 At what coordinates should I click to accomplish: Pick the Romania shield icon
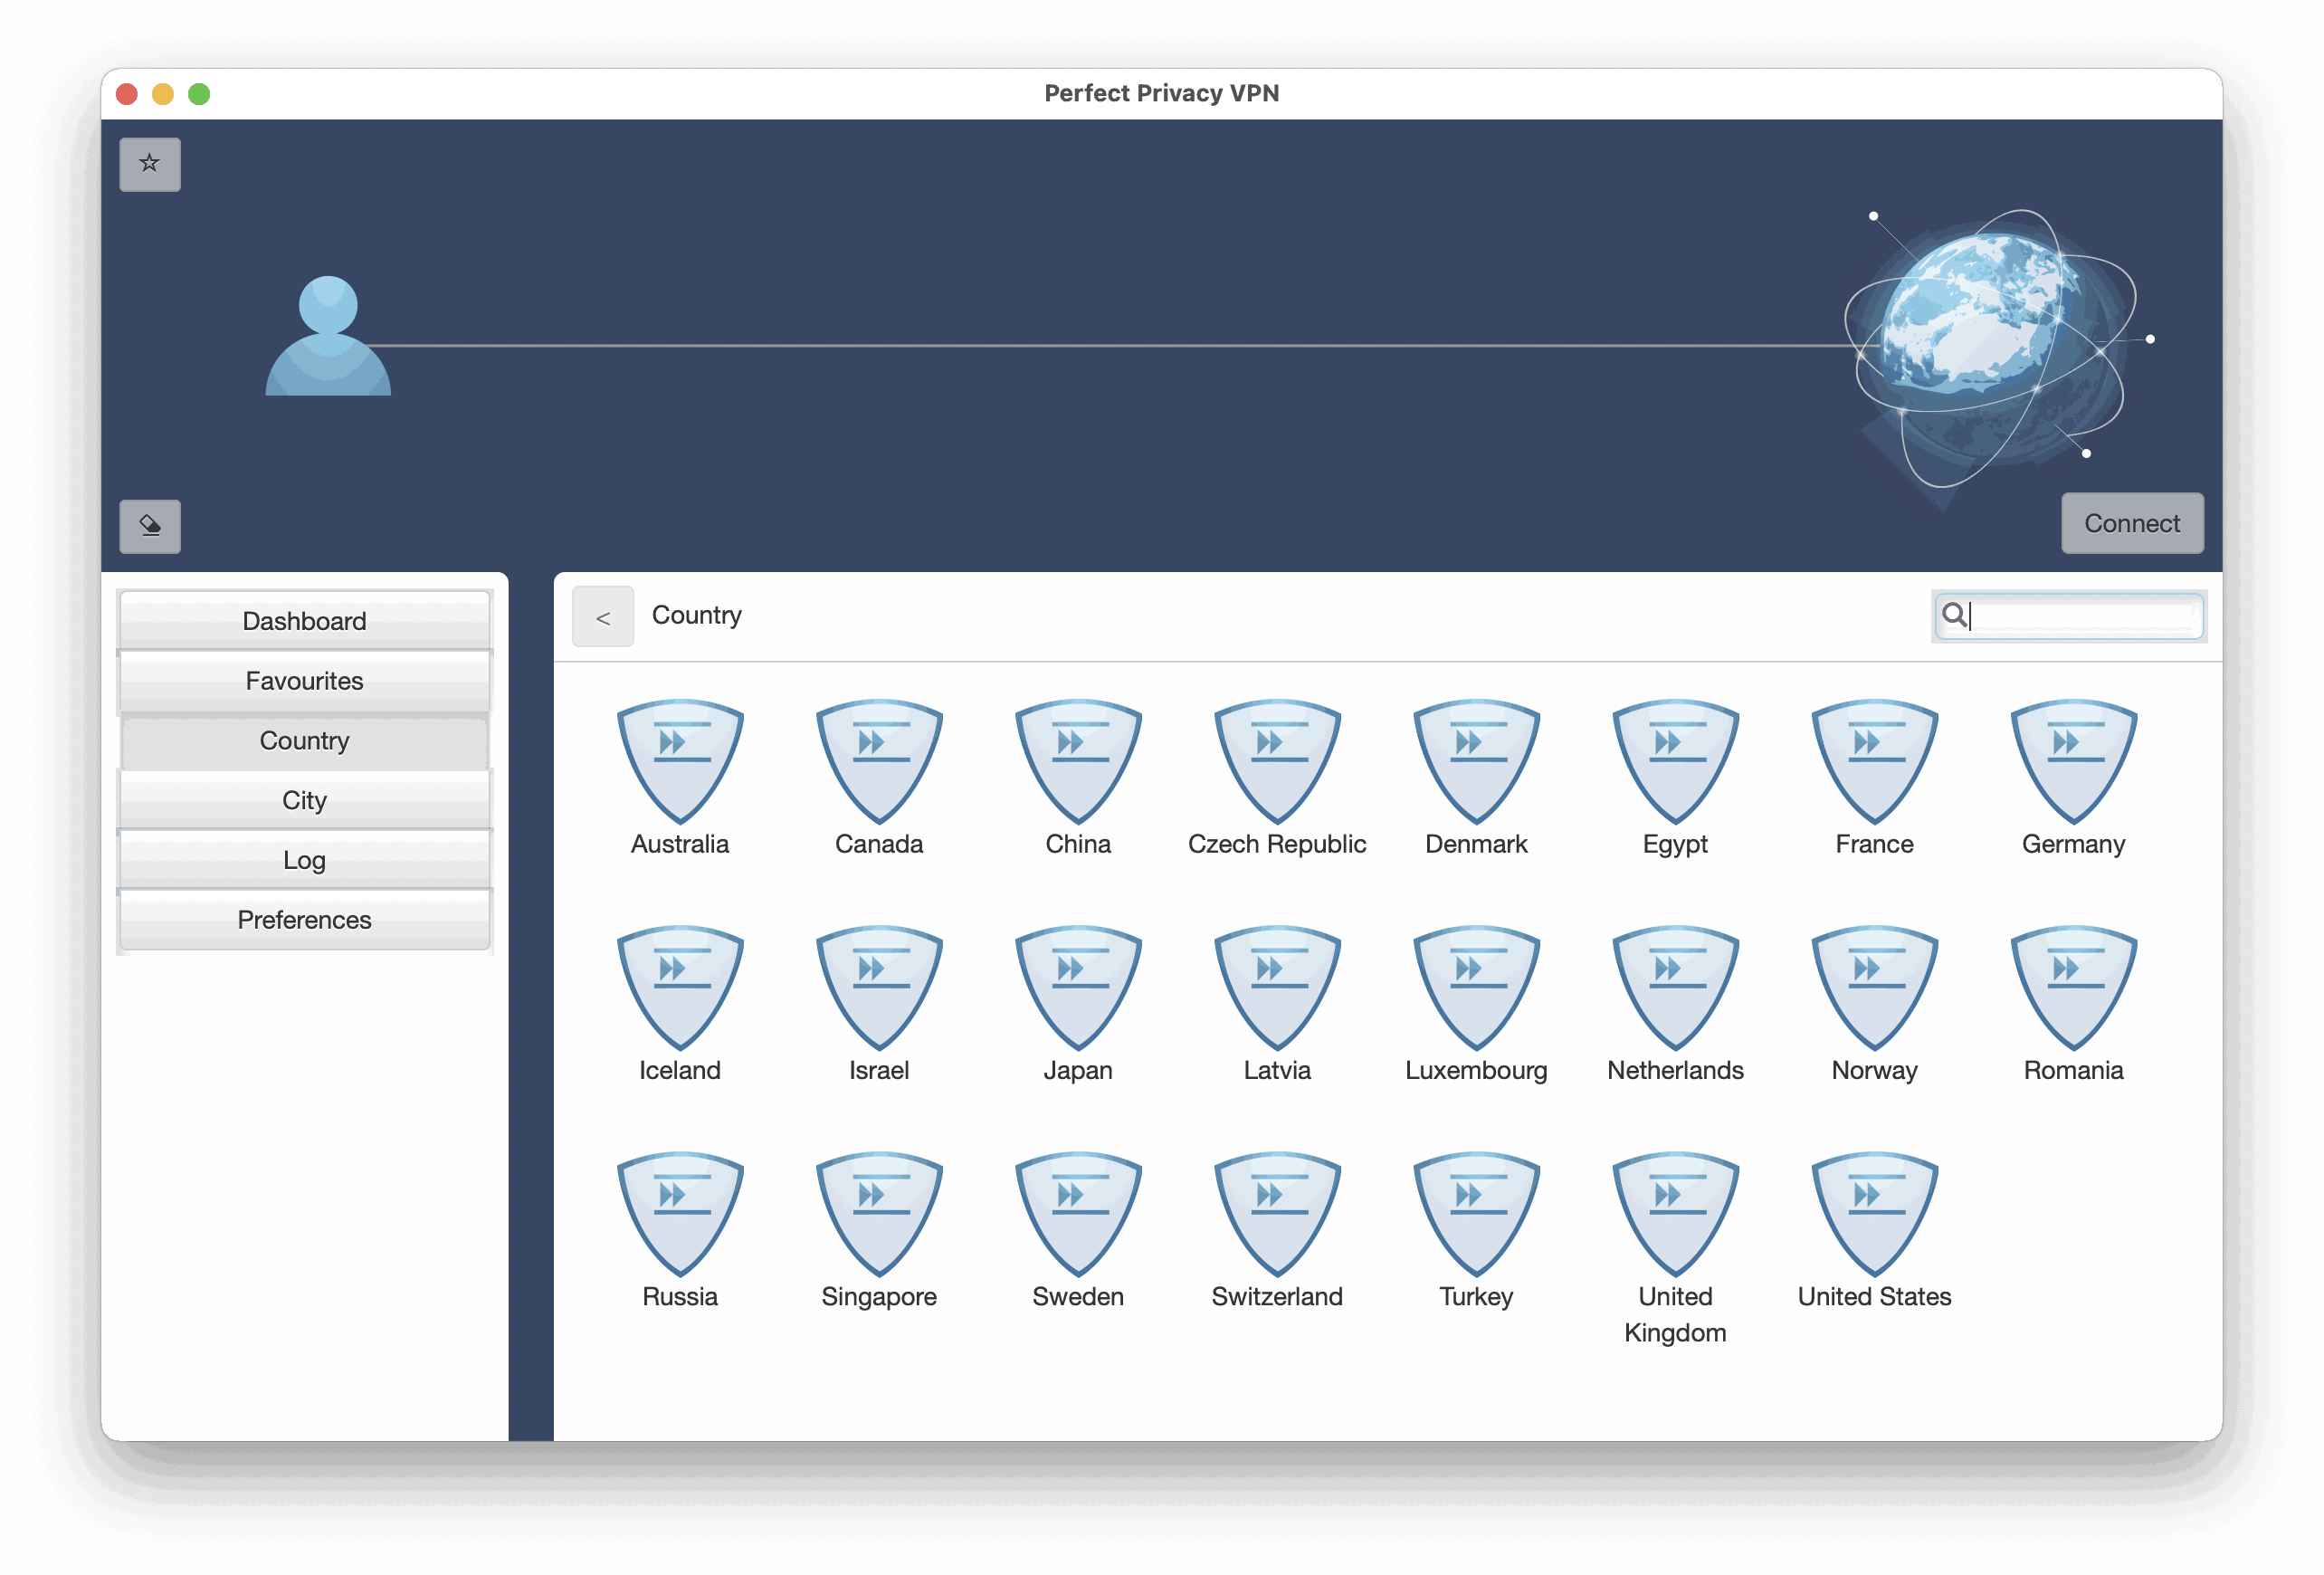point(2073,987)
